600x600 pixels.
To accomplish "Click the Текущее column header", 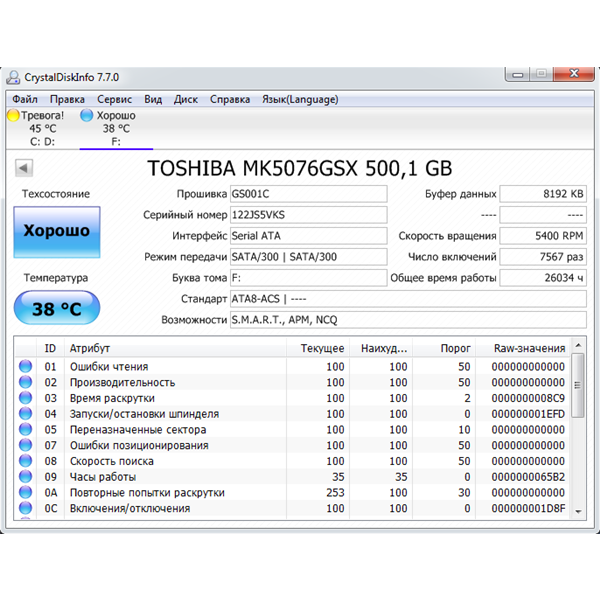I will point(318,348).
